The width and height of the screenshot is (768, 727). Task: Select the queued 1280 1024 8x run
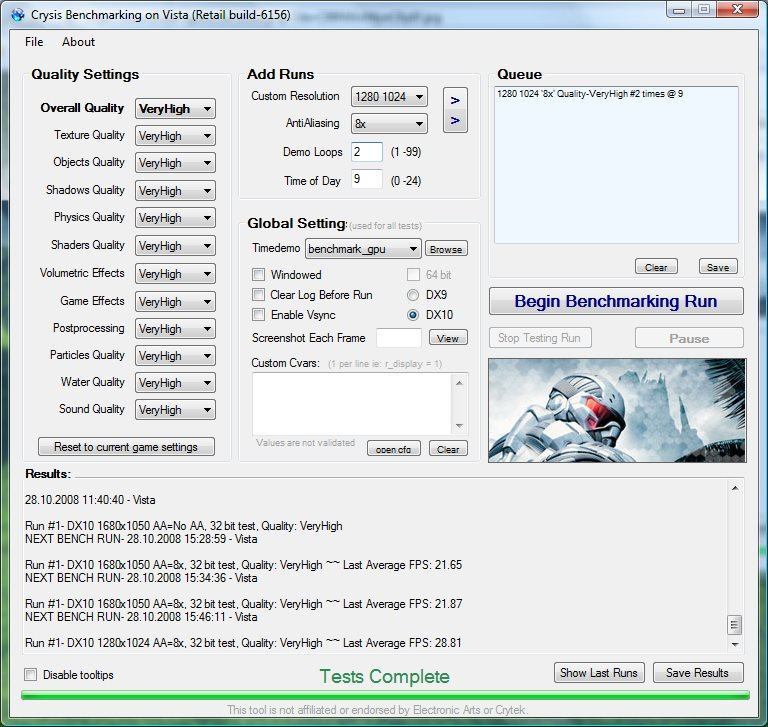590,94
